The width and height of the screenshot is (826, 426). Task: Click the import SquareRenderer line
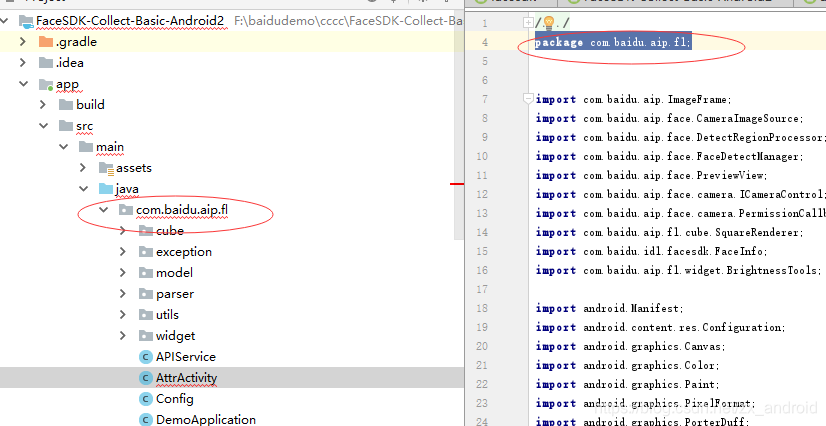click(670, 232)
